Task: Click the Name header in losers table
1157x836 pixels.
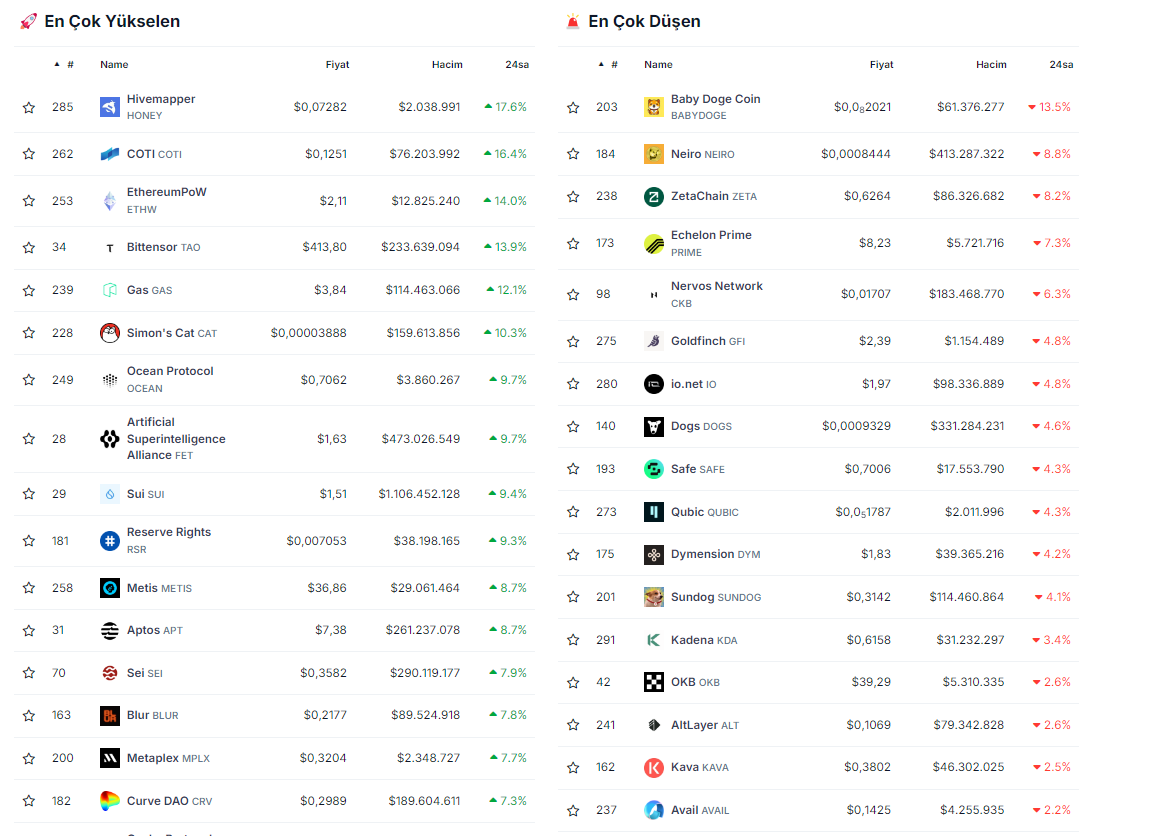Action: coord(658,65)
